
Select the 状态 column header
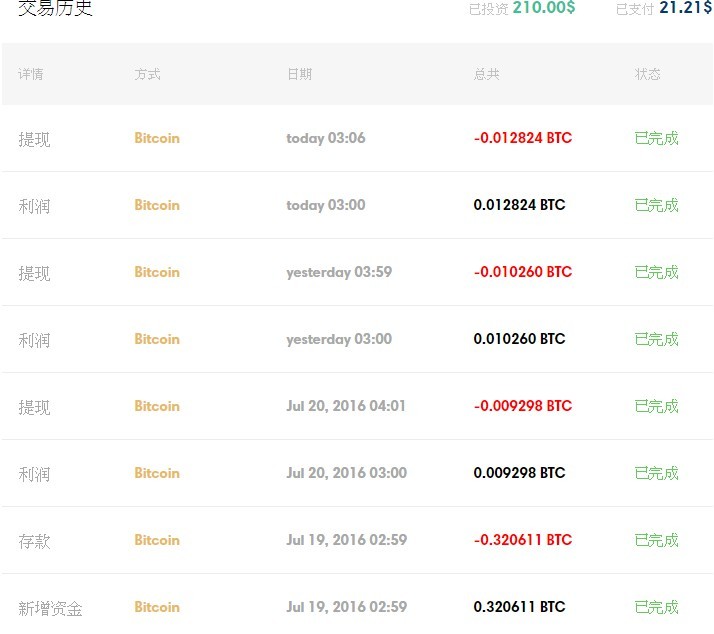(648, 74)
